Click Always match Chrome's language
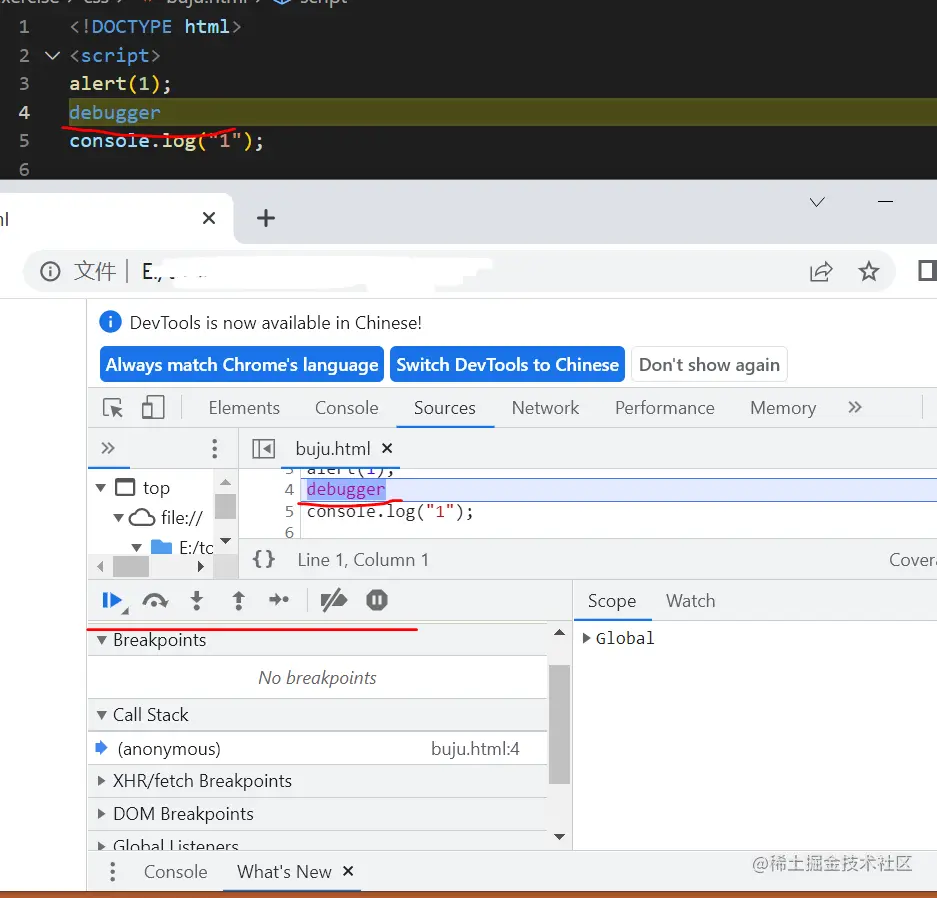The image size is (937, 898). pyautogui.click(x=242, y=364)
